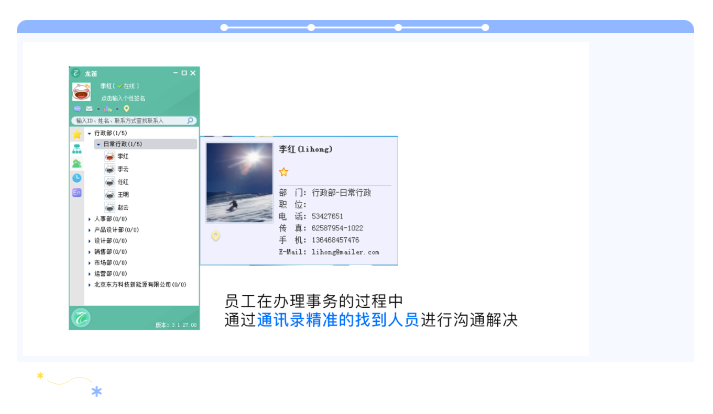The width and height of the screenshot is (713, 414).
Task: Expand the 销售部 department node
Action: [x=89, y=252]
